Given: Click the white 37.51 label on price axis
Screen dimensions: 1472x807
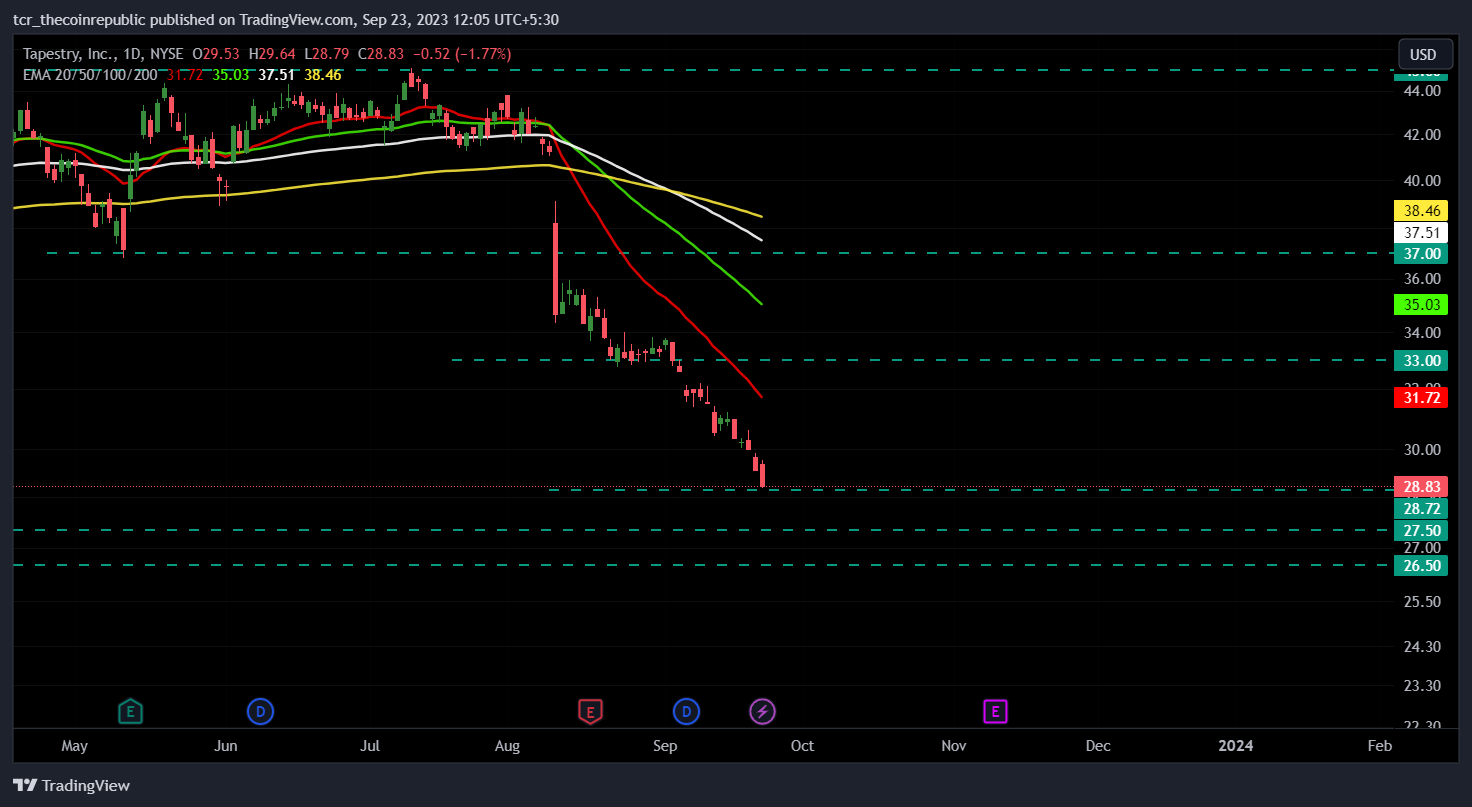Looking at the screenshot, I should pyautogui.click(x=1420, y=233).
